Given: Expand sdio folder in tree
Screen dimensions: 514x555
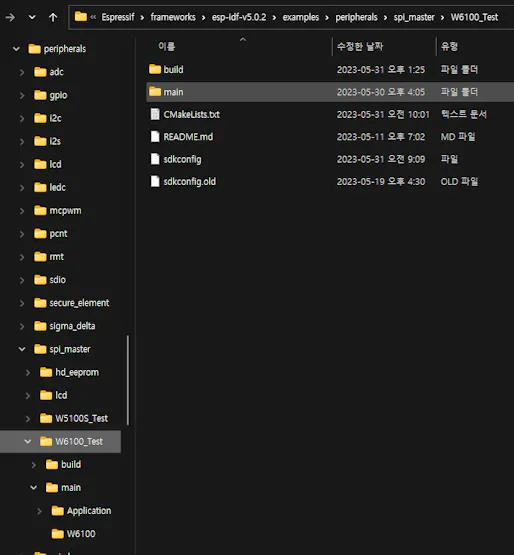Looking at the screenshot, I should [22, 280].
